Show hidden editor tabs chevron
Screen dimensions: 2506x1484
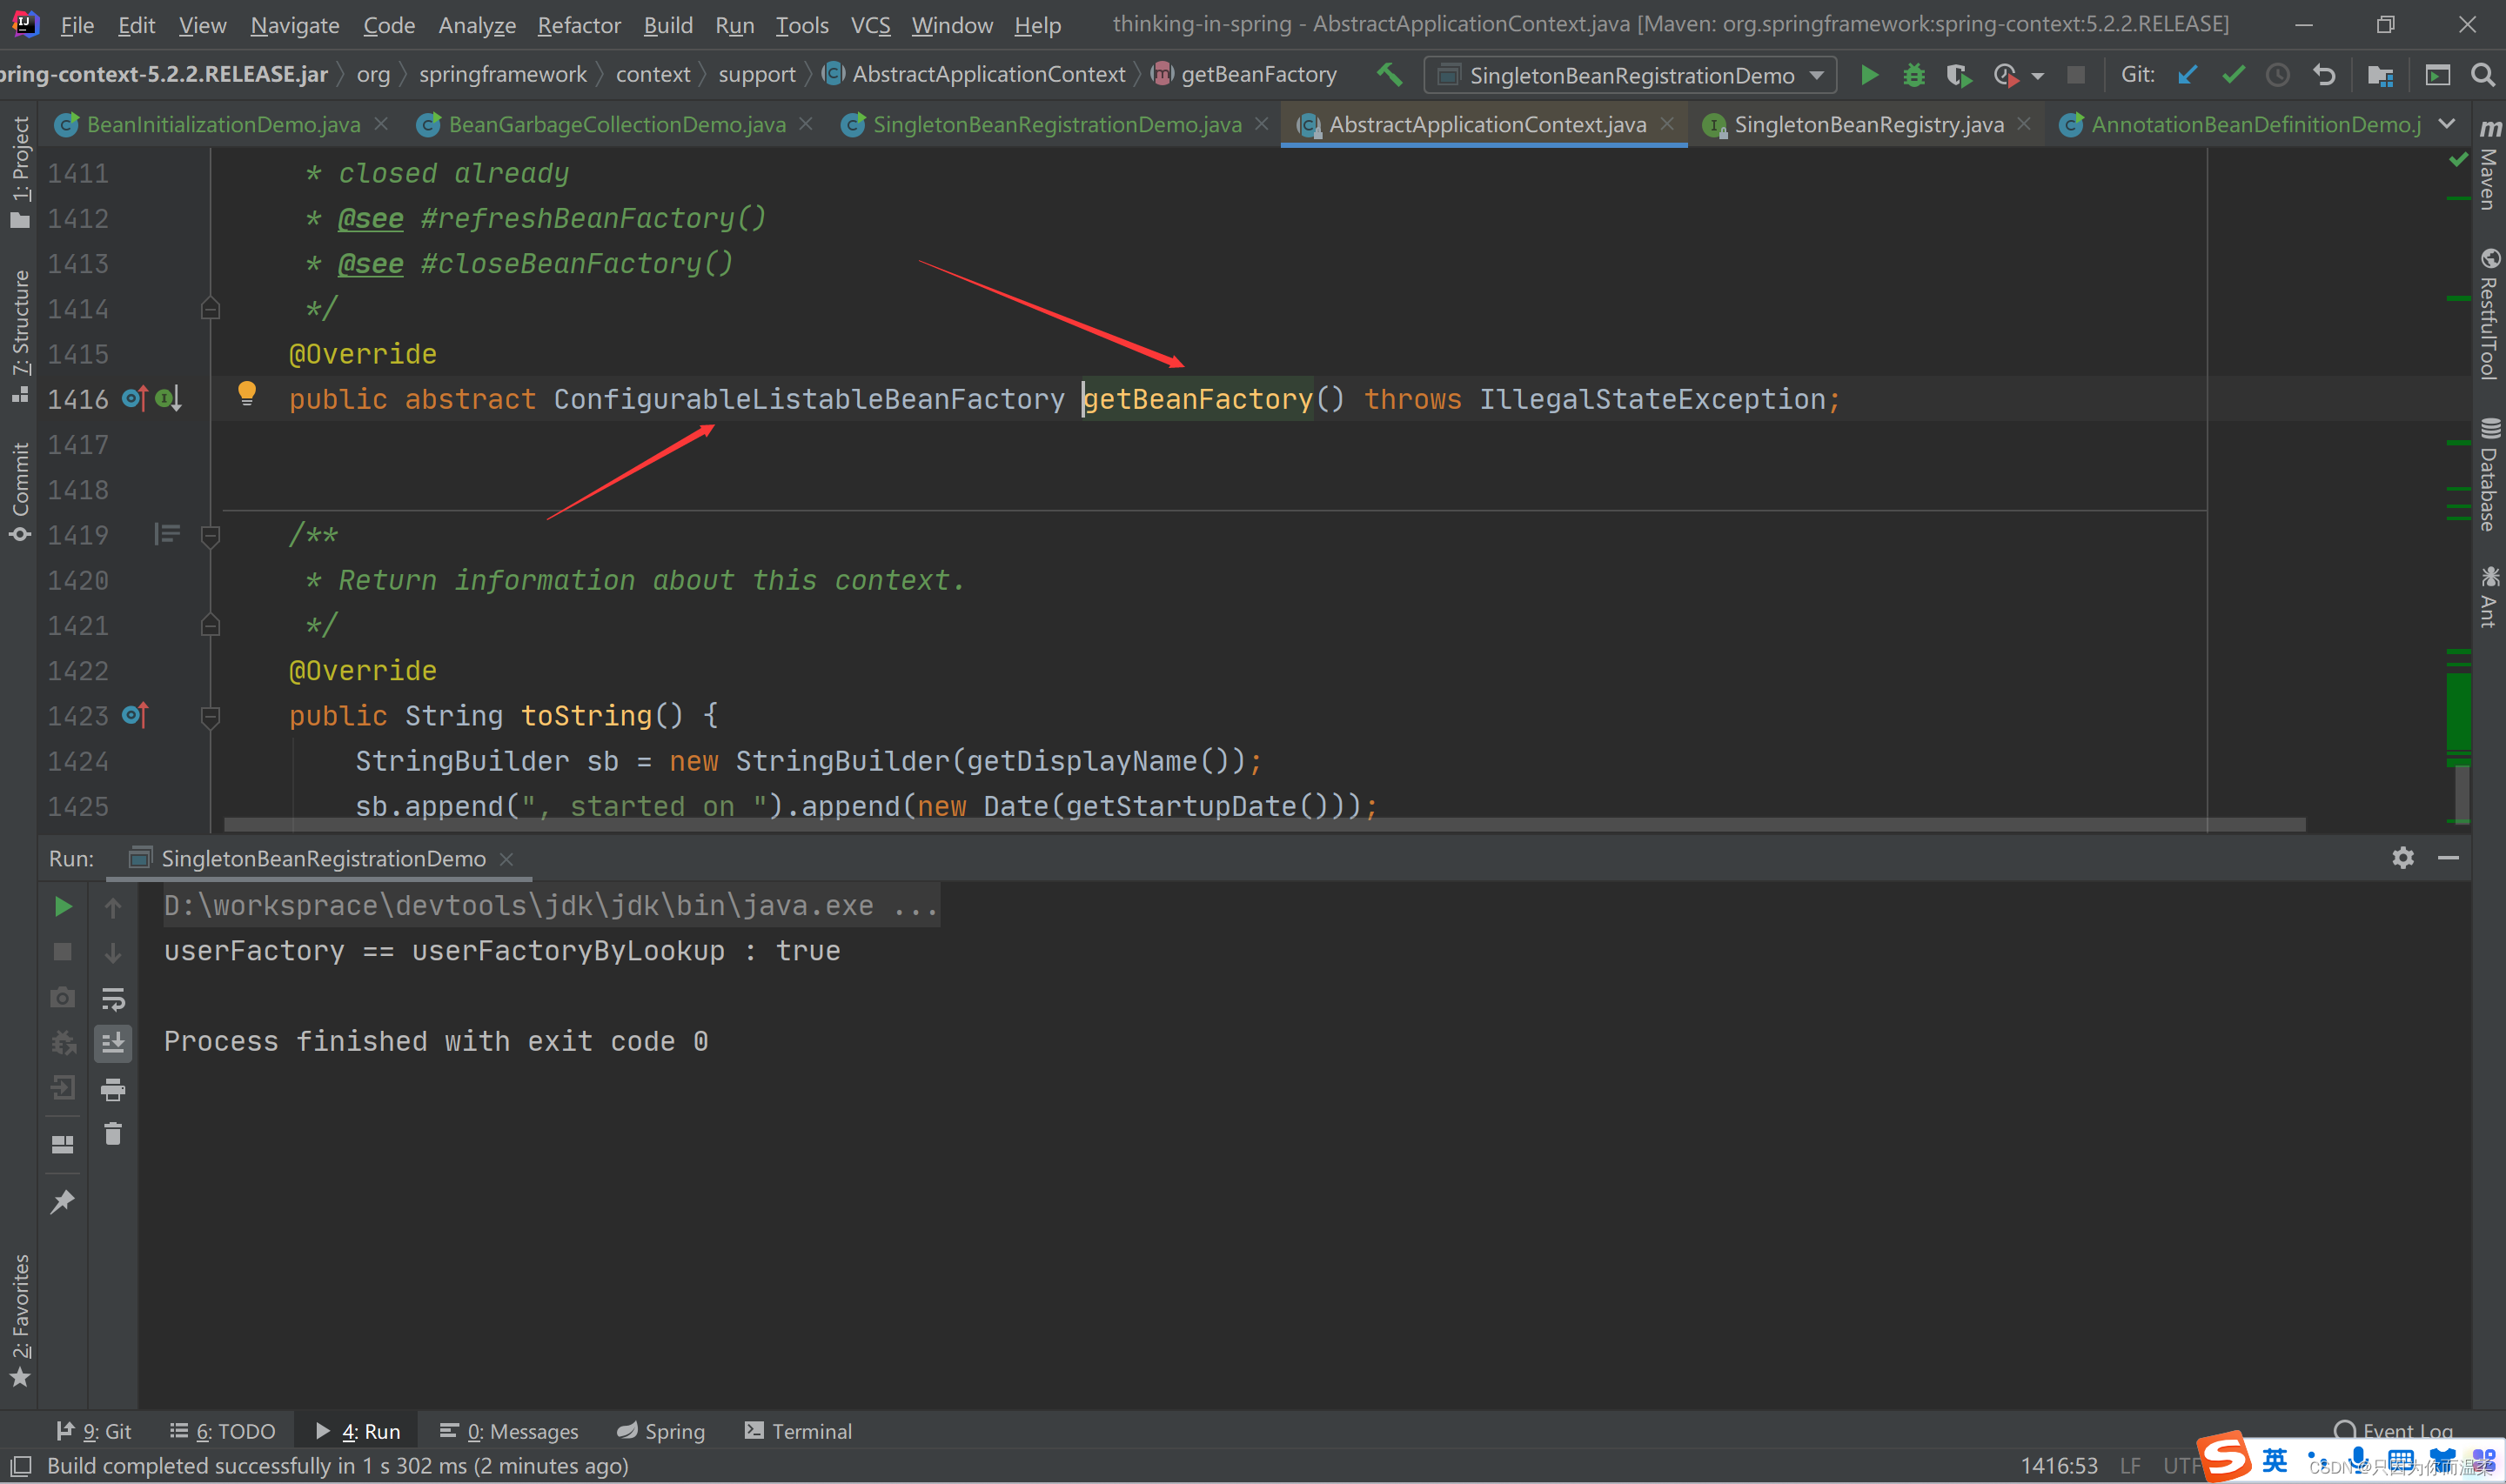pos(2446,124)
